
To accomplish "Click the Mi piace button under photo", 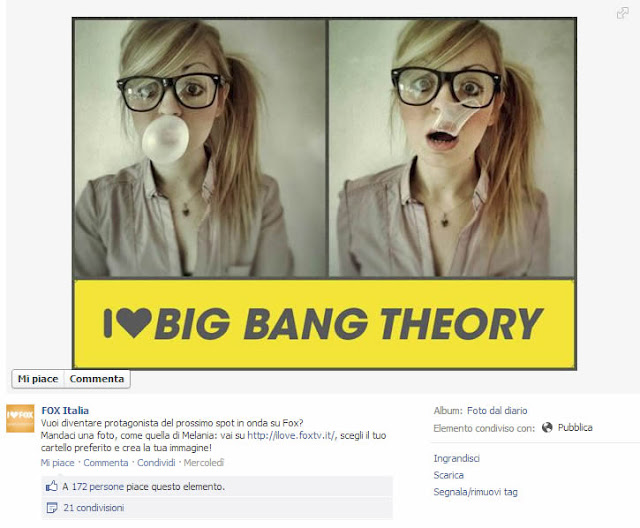I will point(38,379).
